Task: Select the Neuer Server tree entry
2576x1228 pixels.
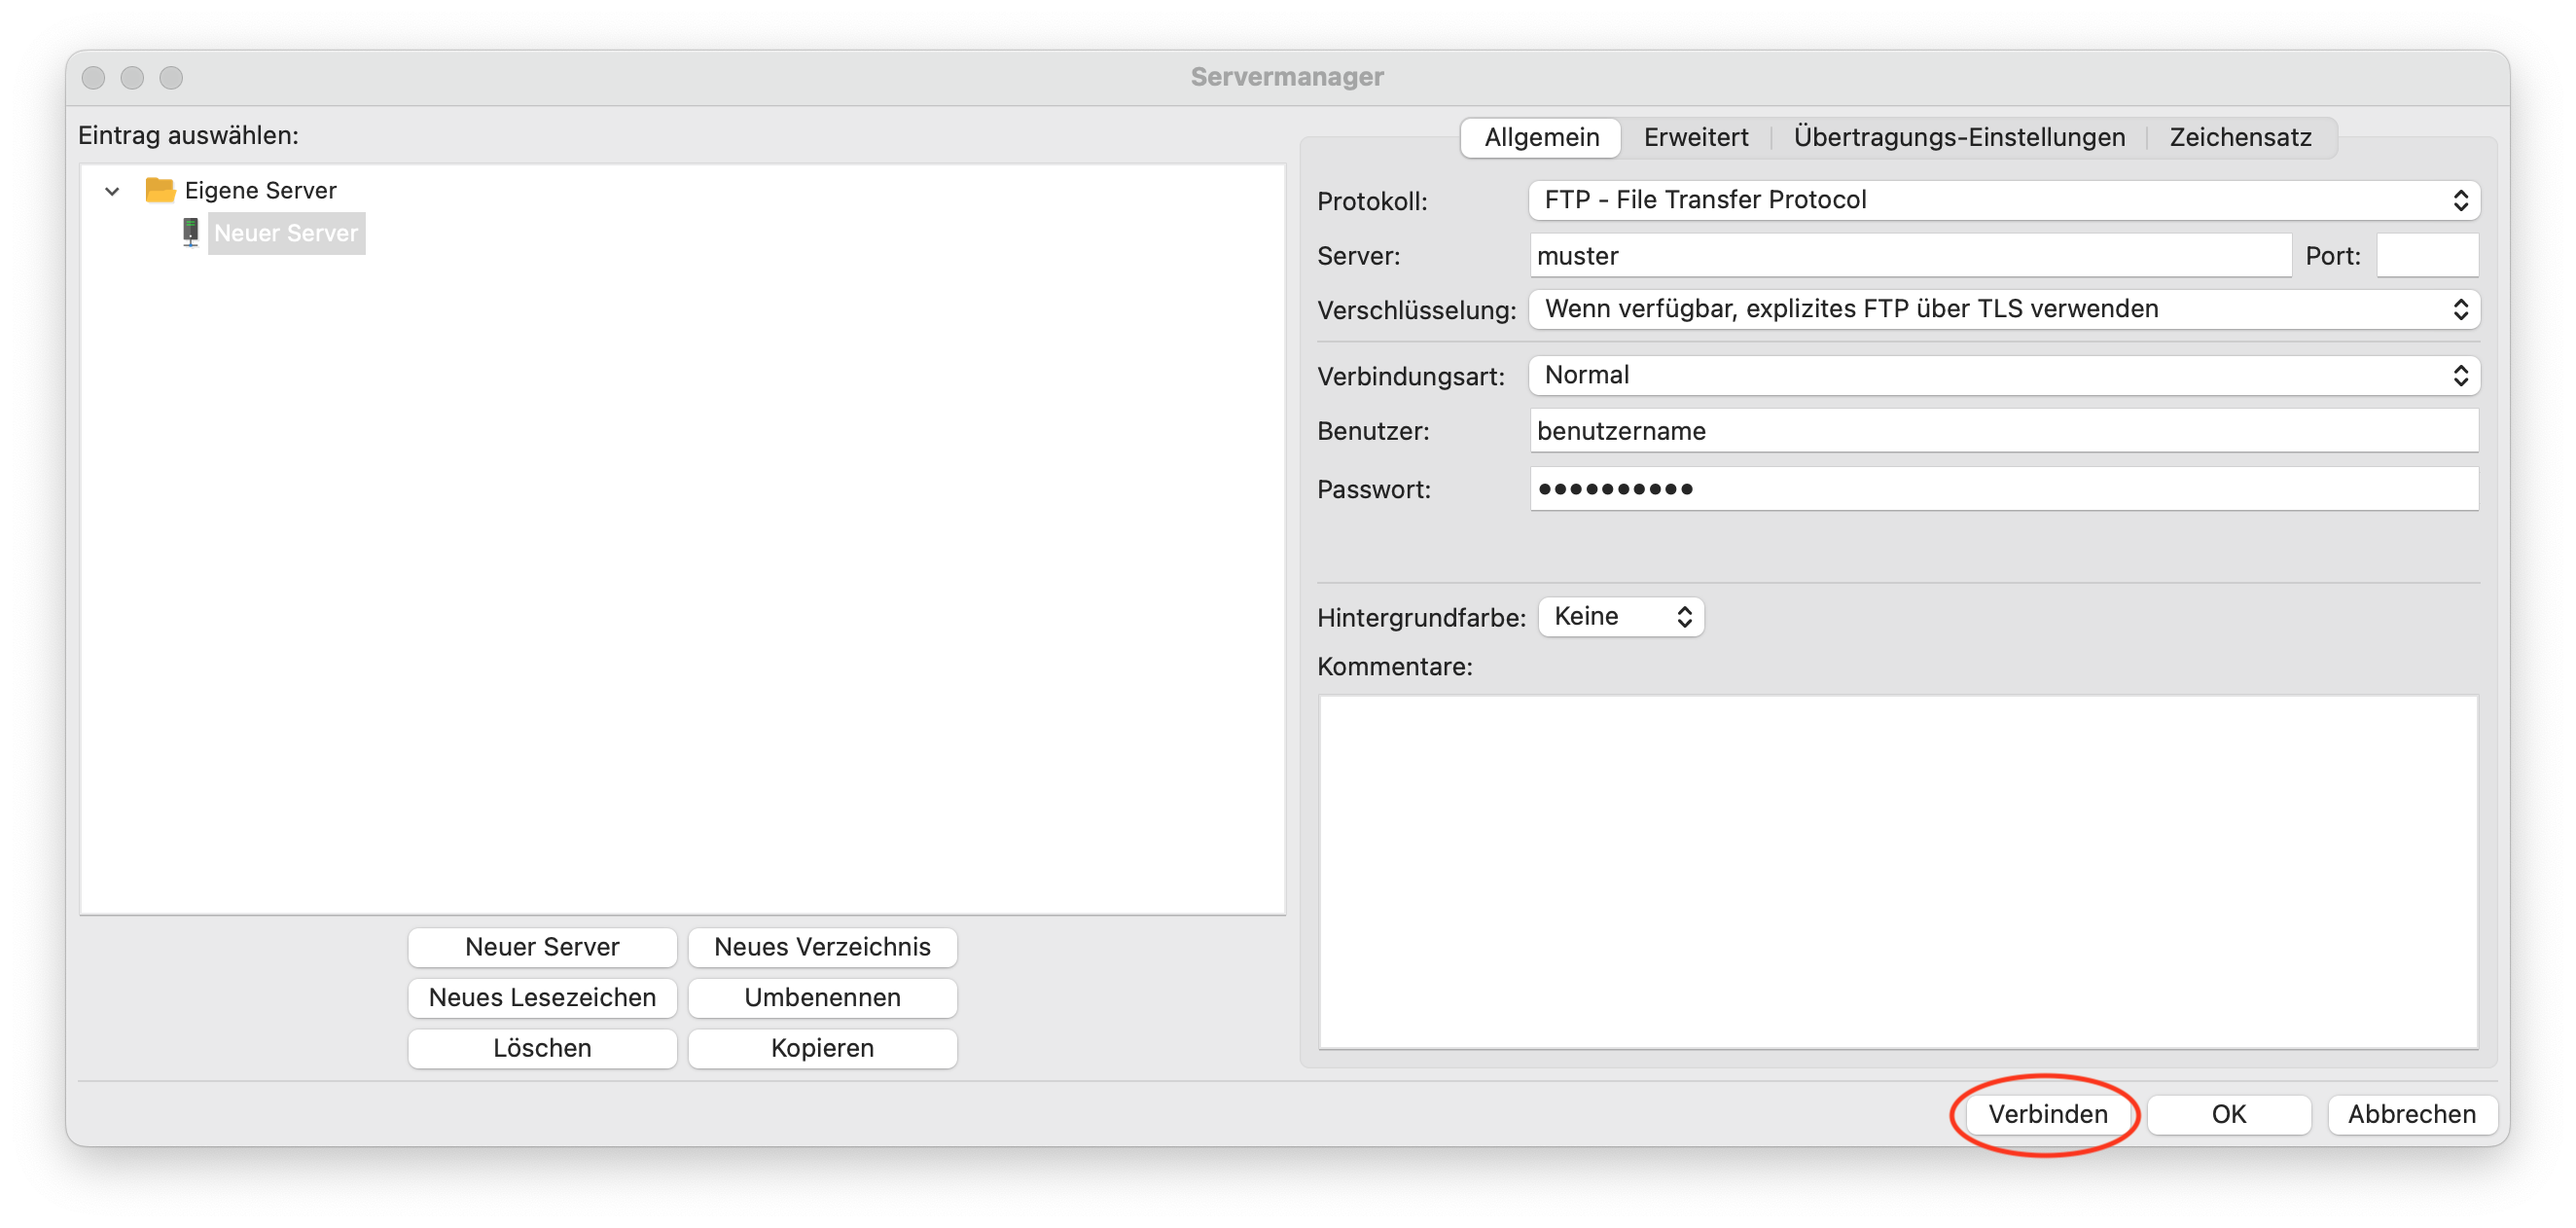Action: point(286,233)
